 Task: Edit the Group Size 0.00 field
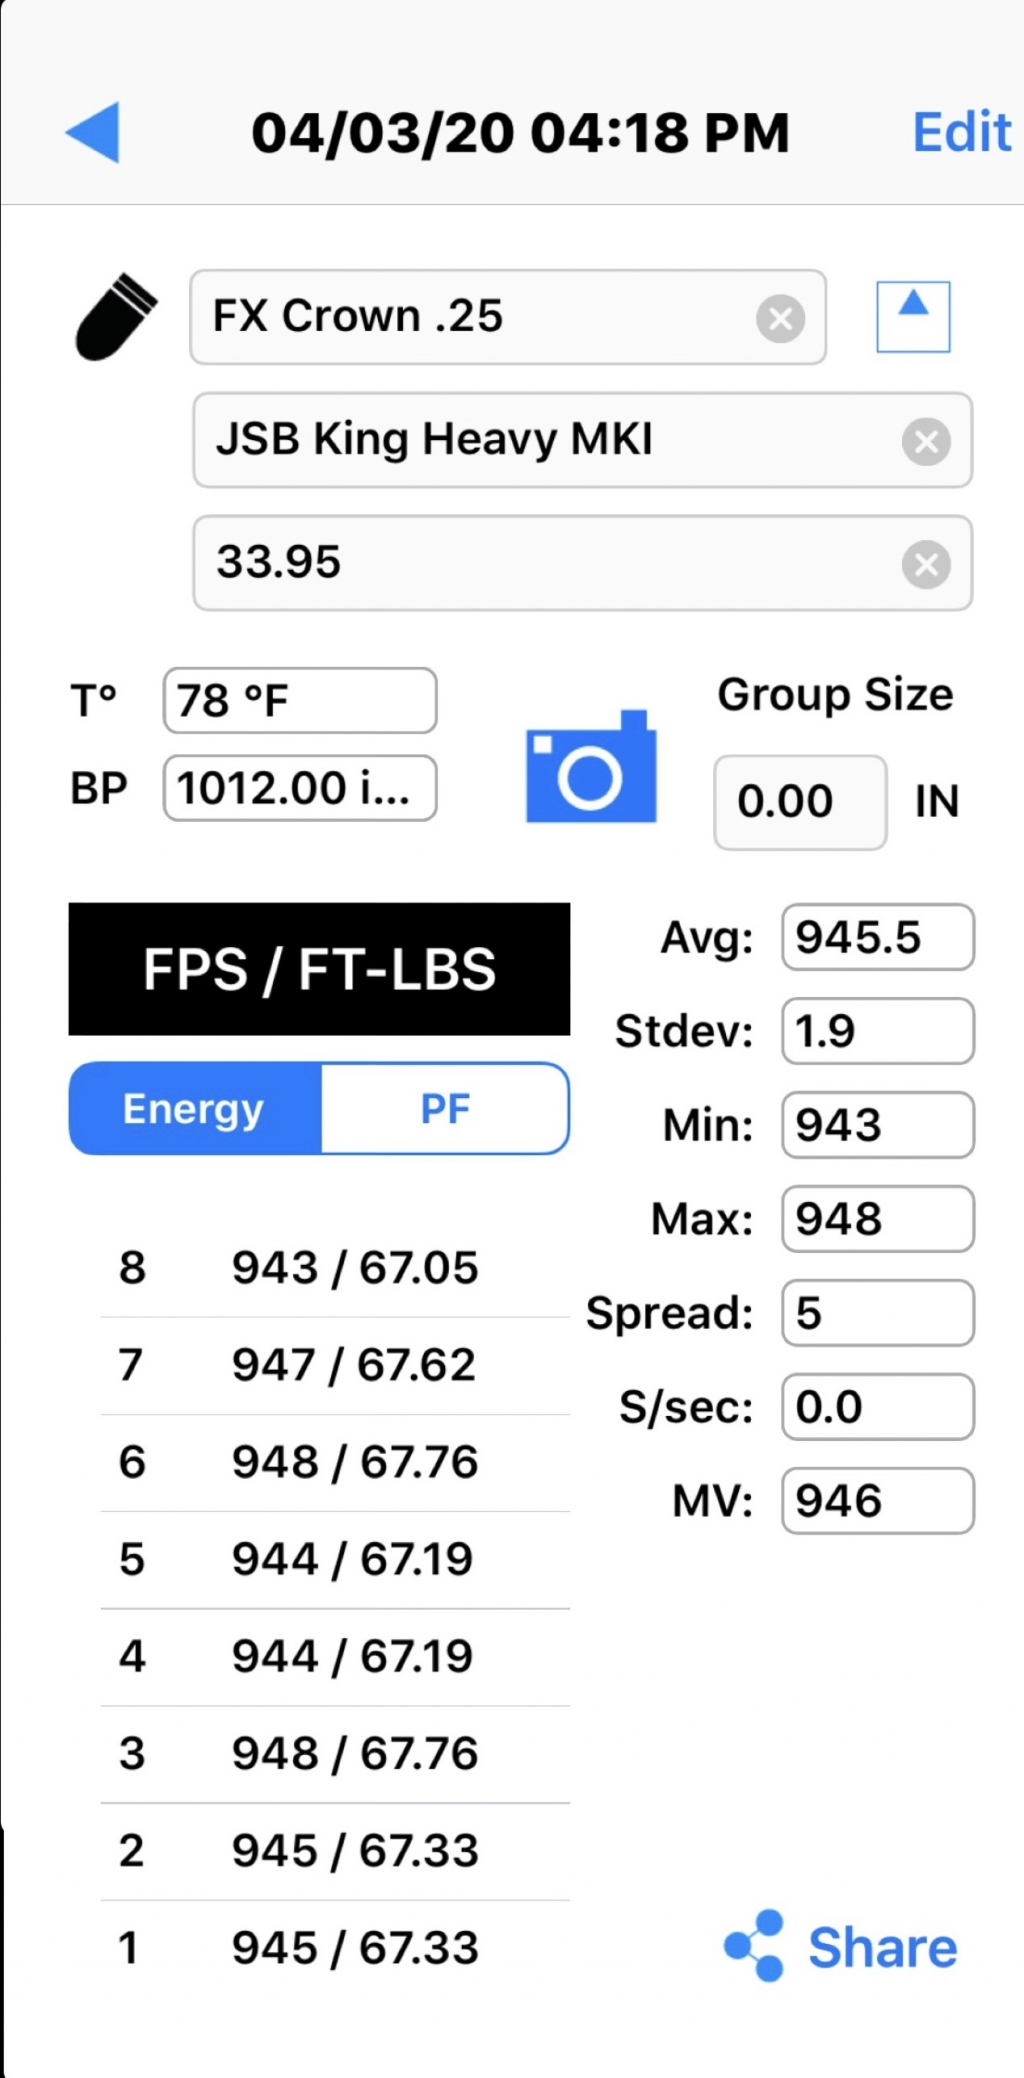tap(800, 802)
